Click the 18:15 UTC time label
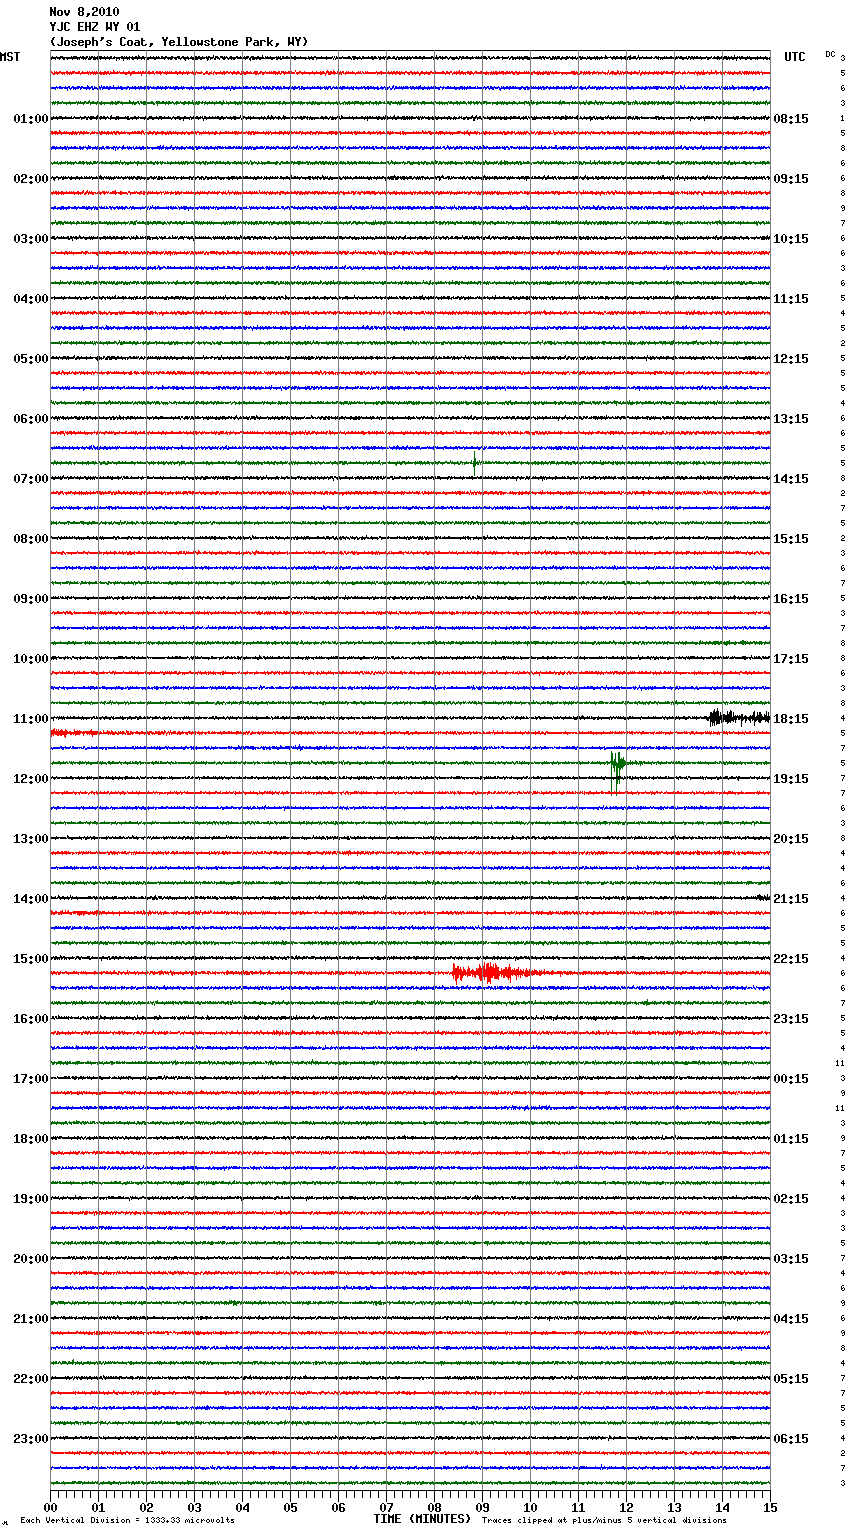The height and width of the screenshot is (1534, 850). pos(791,719)
